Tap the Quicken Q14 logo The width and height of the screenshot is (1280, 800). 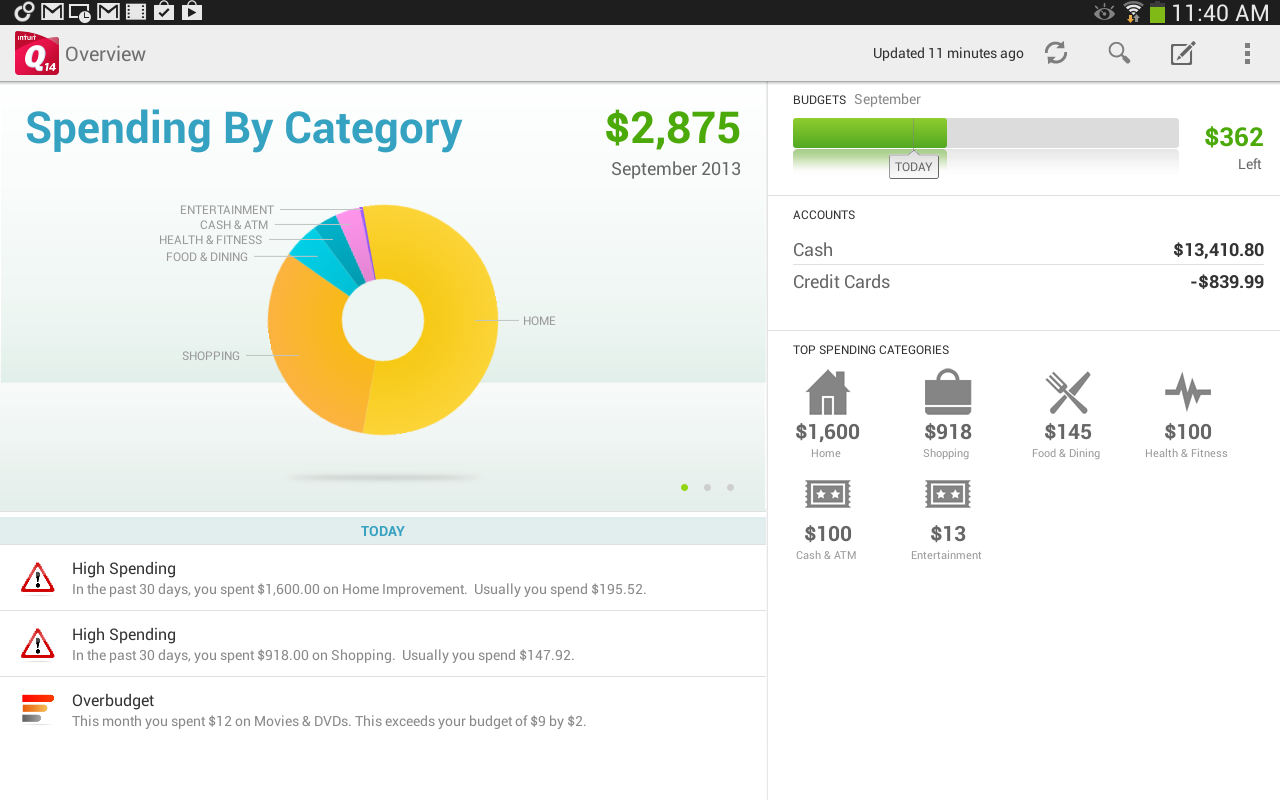click(36, 52)
